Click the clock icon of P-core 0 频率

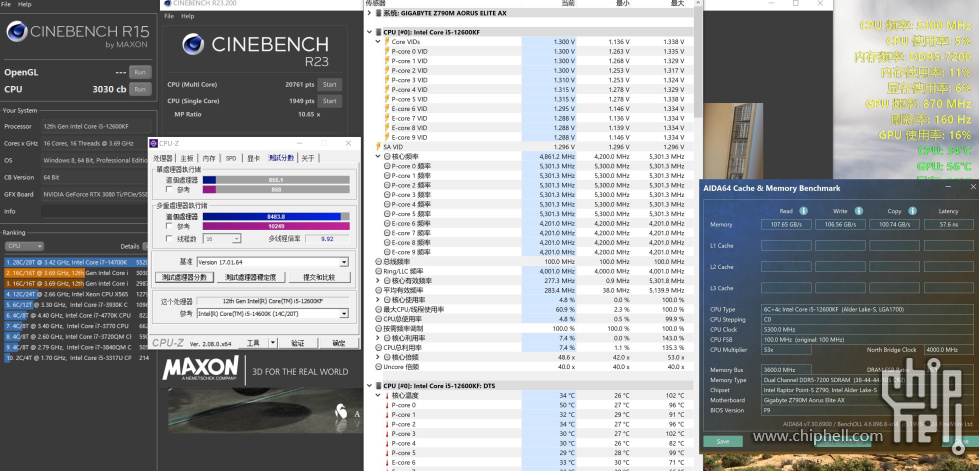[386, 166]
